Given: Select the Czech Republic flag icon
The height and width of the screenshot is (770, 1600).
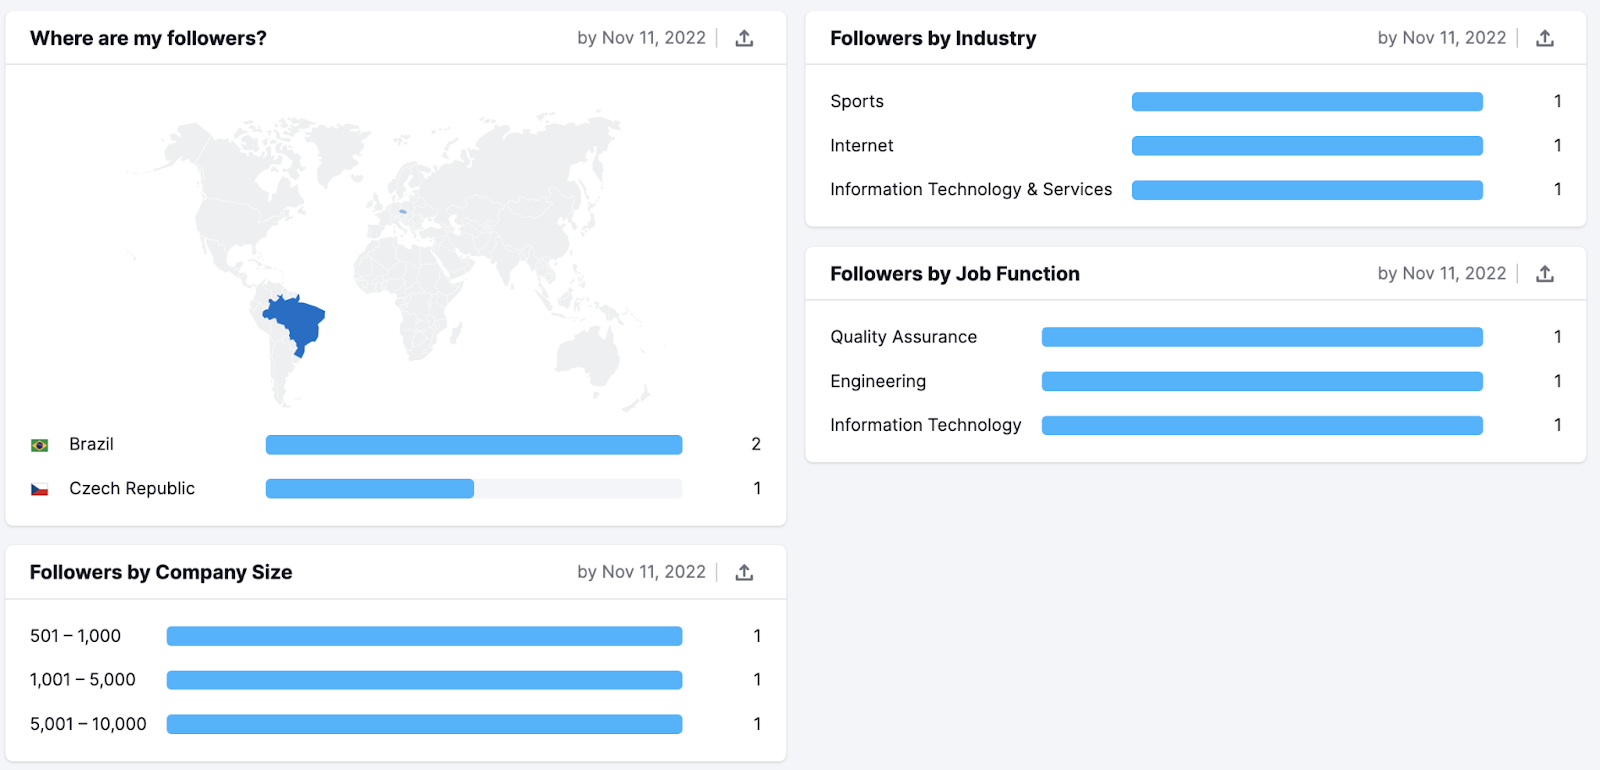Looking at the screenshot, I should tap(40, 488).
